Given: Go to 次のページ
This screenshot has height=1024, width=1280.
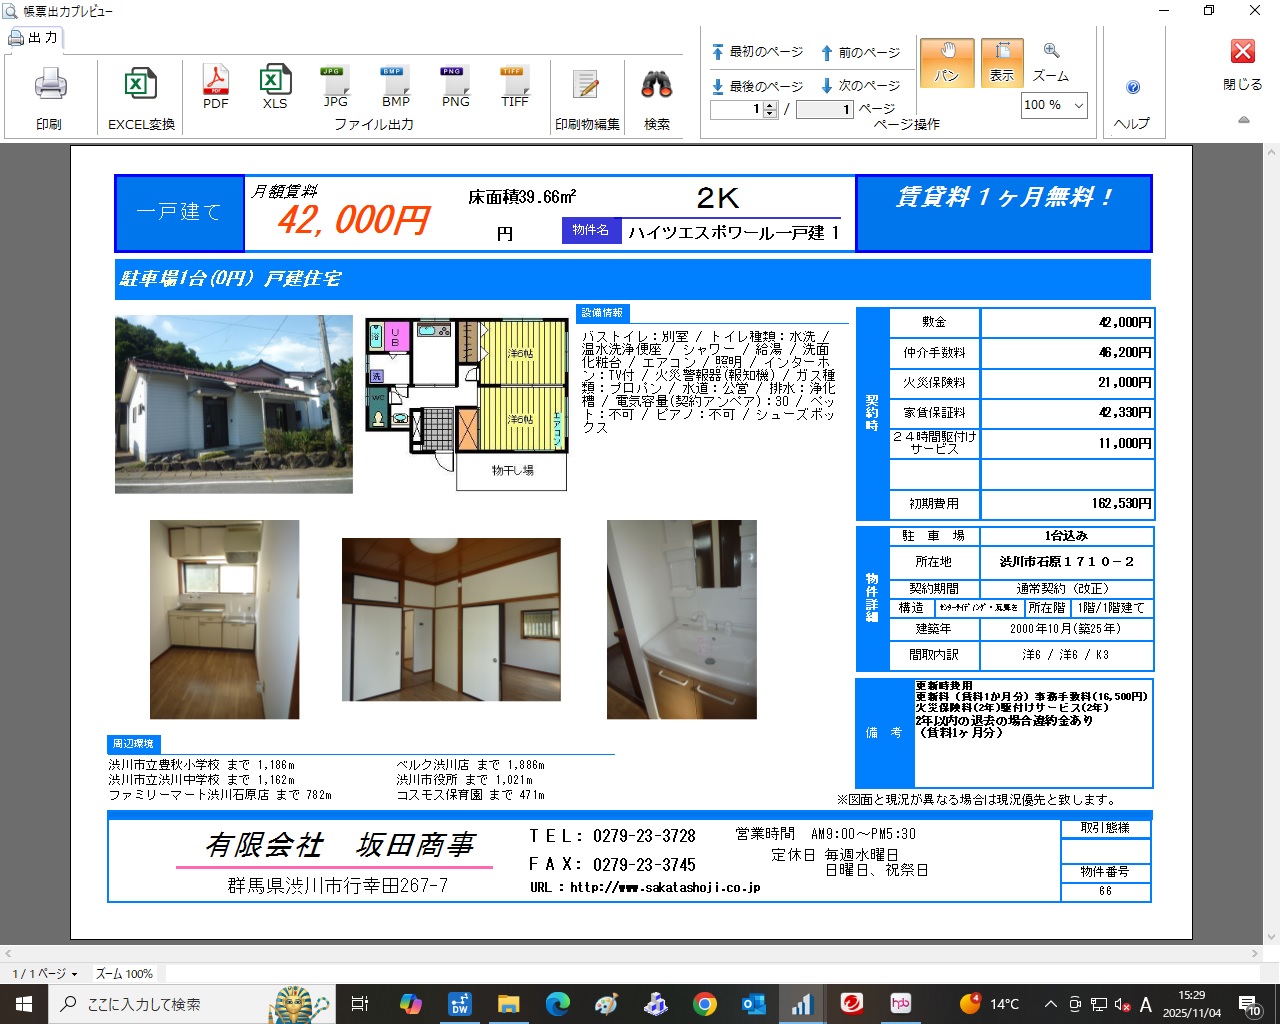Looking at the screenshot, I should (860, 86).
